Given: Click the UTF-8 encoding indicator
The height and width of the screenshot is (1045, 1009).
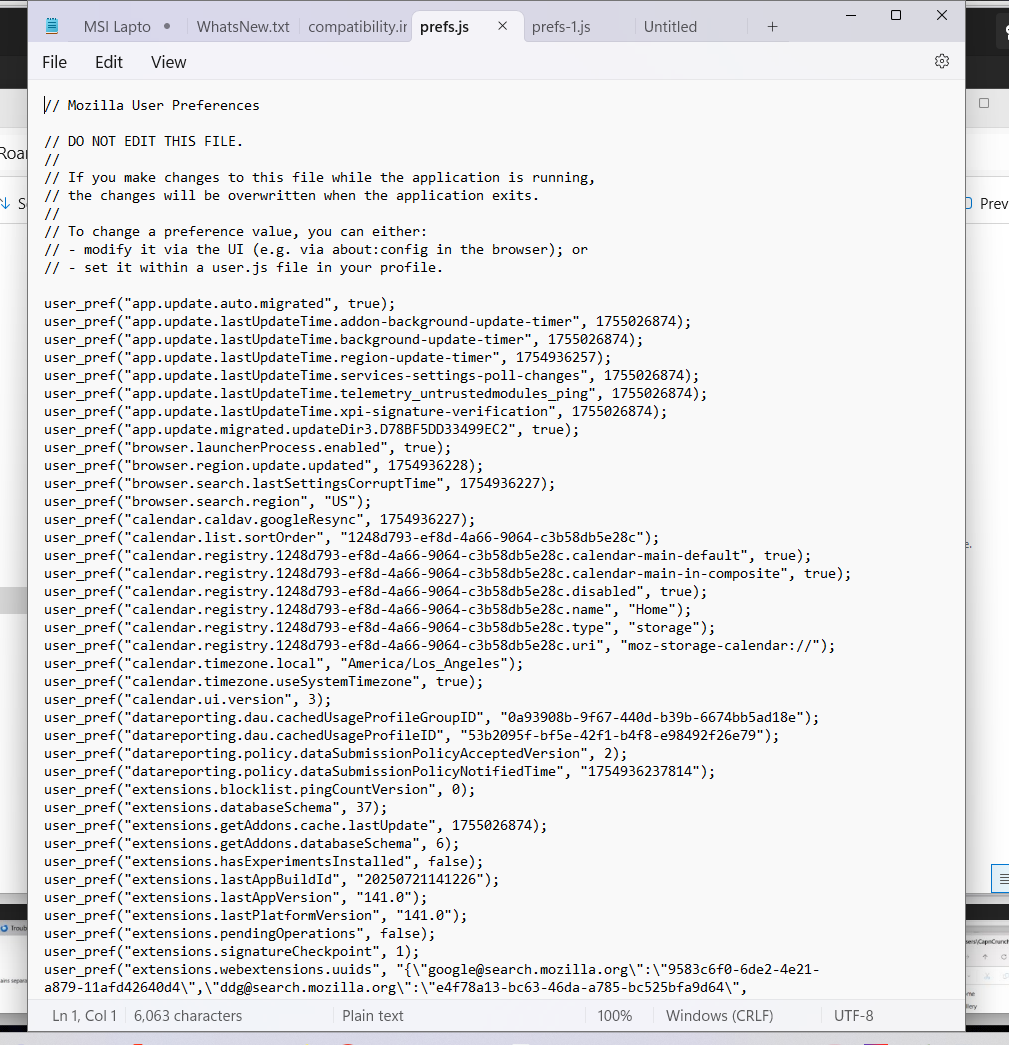Looking at the screenshot, I should [x=854, y=1016].
